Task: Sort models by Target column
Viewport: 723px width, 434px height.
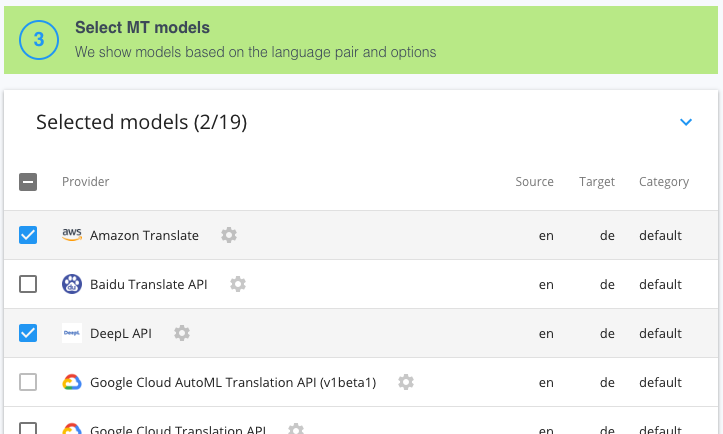Action: click(597, 182)
